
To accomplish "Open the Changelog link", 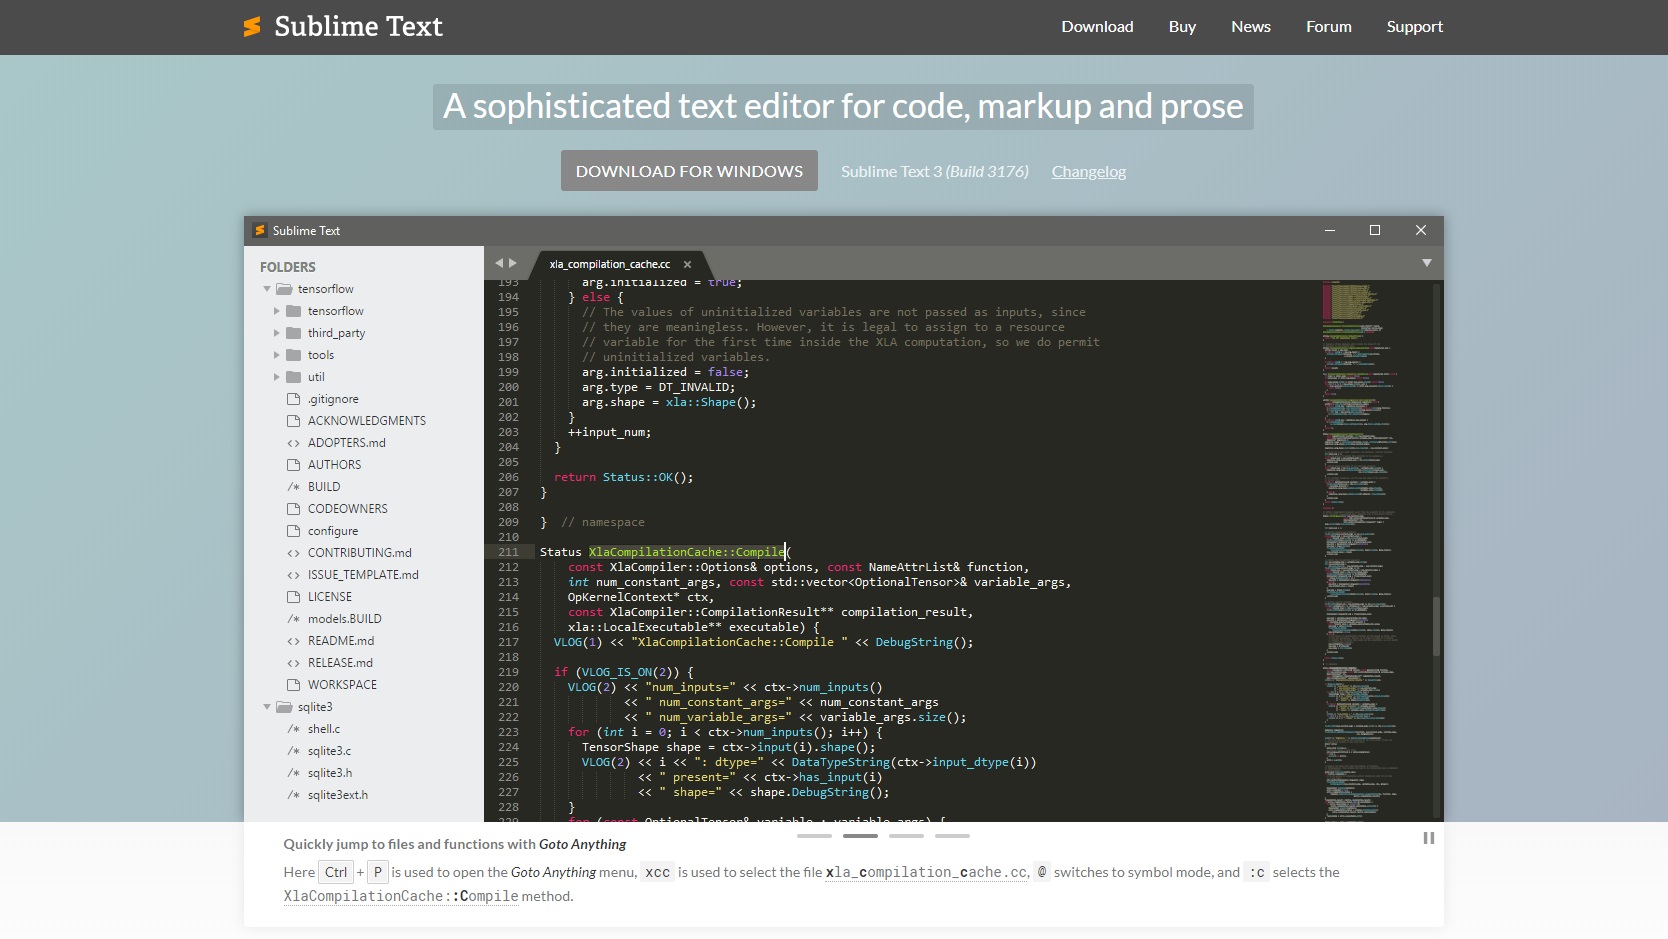I will [x=1088, y=172].
